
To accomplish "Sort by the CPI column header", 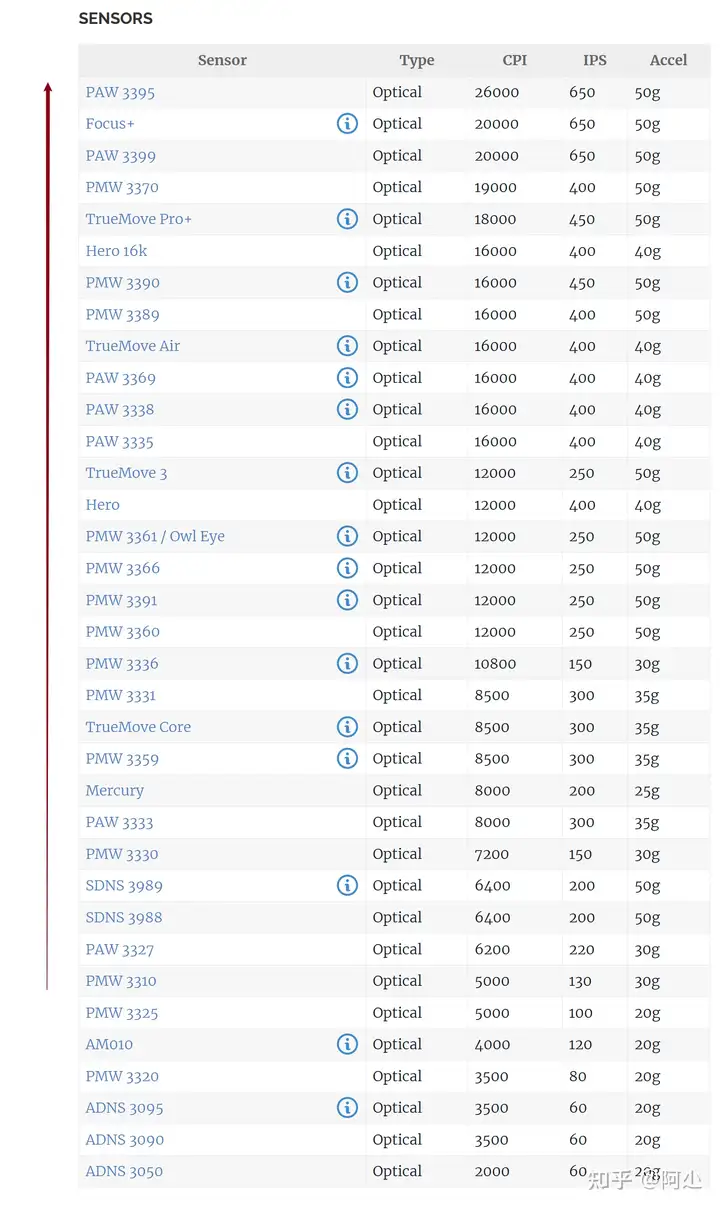I will [514, 60].
